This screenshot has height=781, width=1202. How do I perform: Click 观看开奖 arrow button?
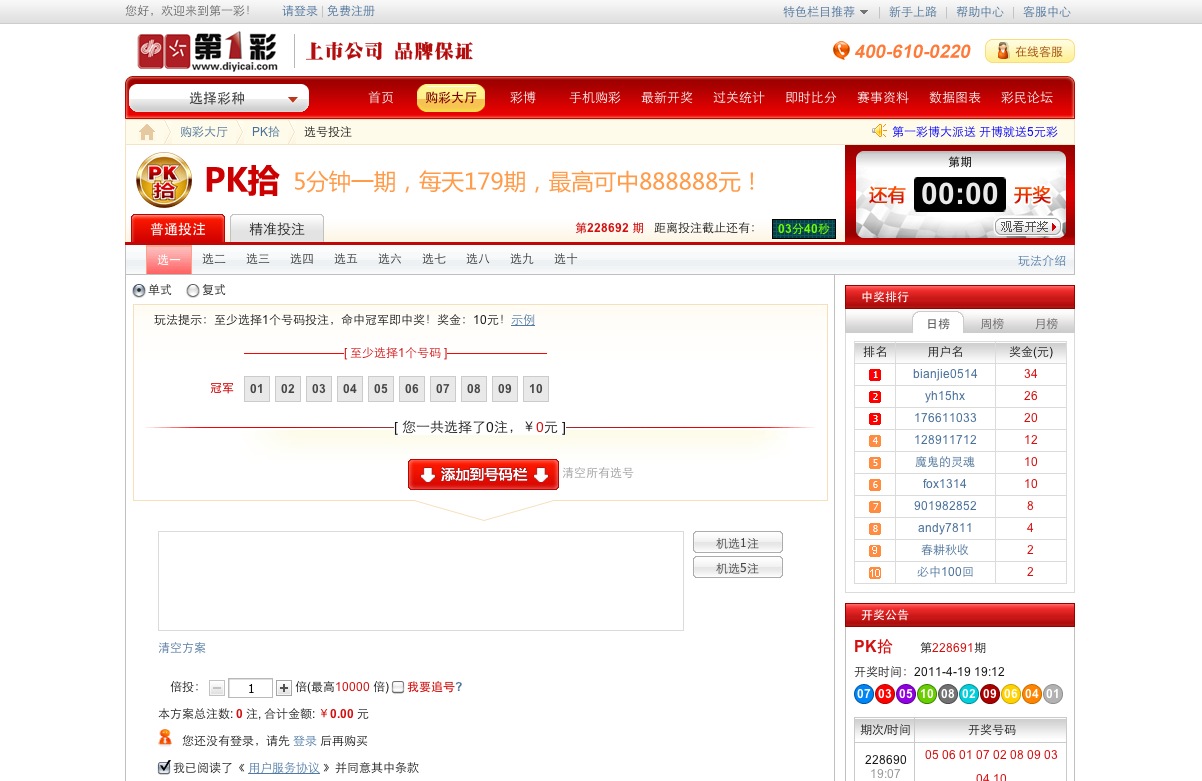click(x=1027, y=227)
